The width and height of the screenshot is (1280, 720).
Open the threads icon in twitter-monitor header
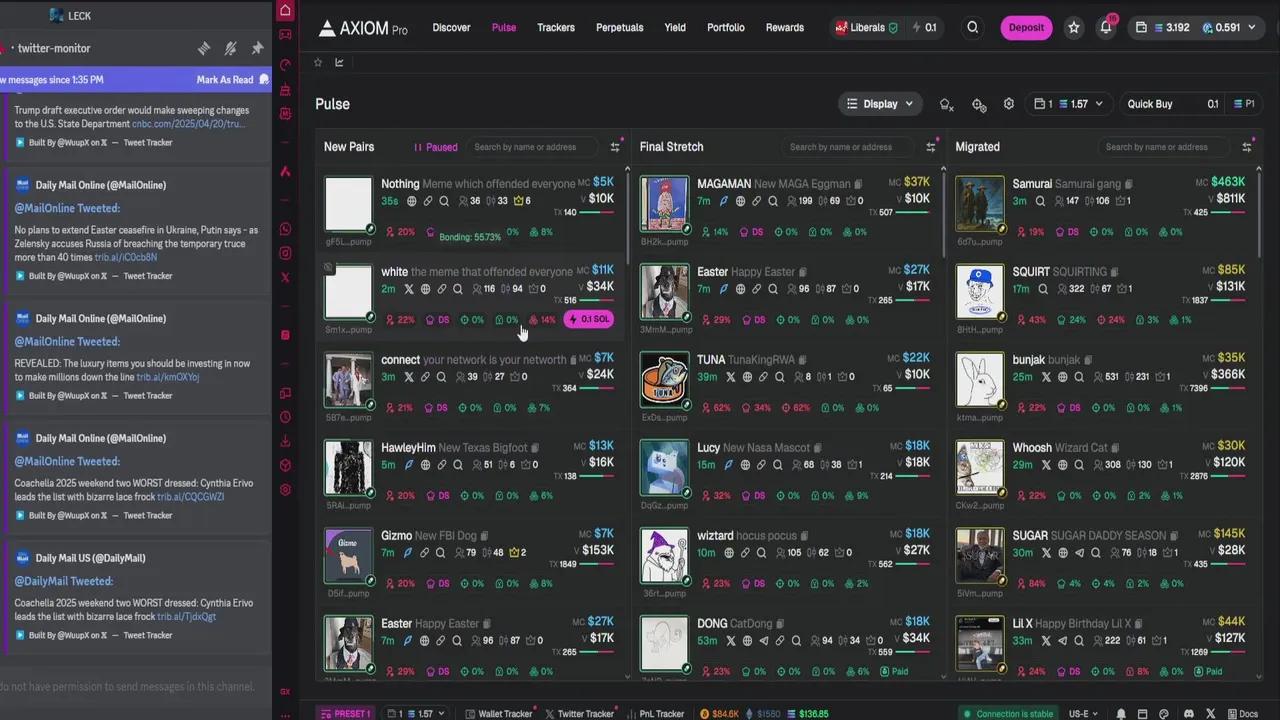204,48
